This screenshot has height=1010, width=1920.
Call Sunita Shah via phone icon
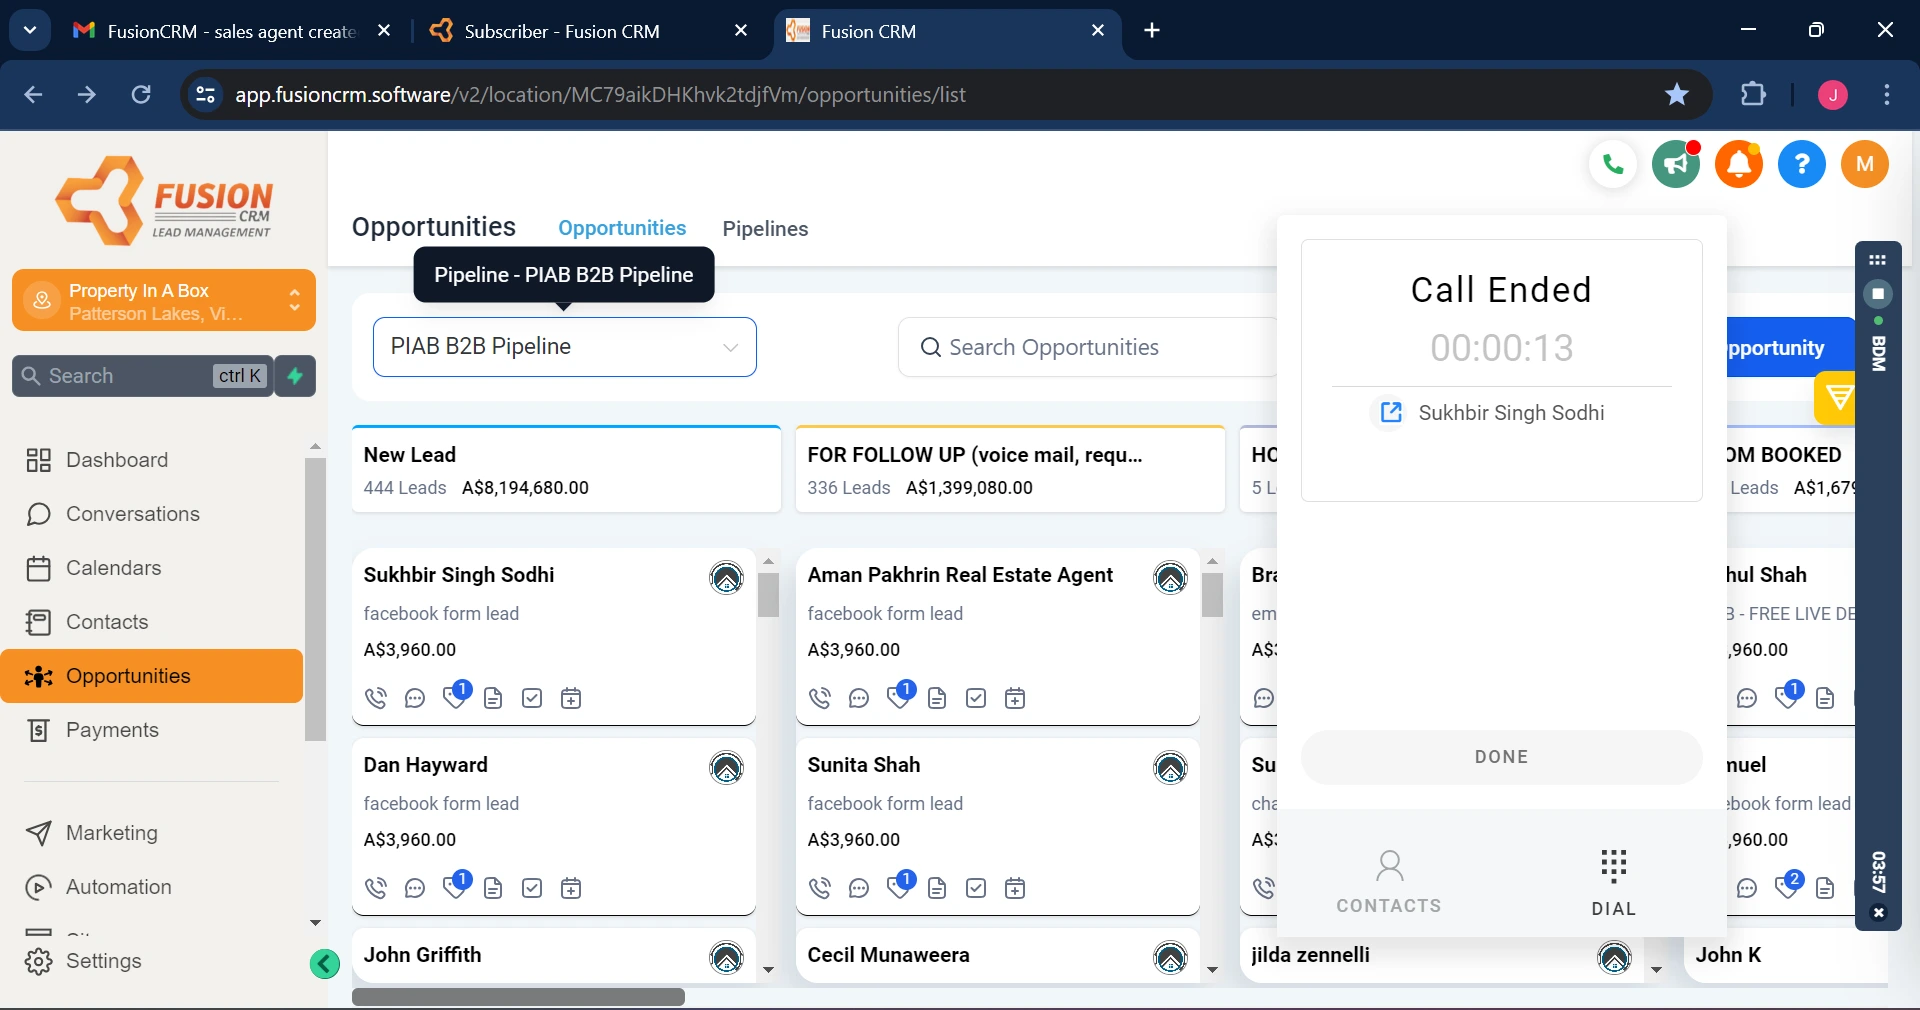[x=820, y=888]
